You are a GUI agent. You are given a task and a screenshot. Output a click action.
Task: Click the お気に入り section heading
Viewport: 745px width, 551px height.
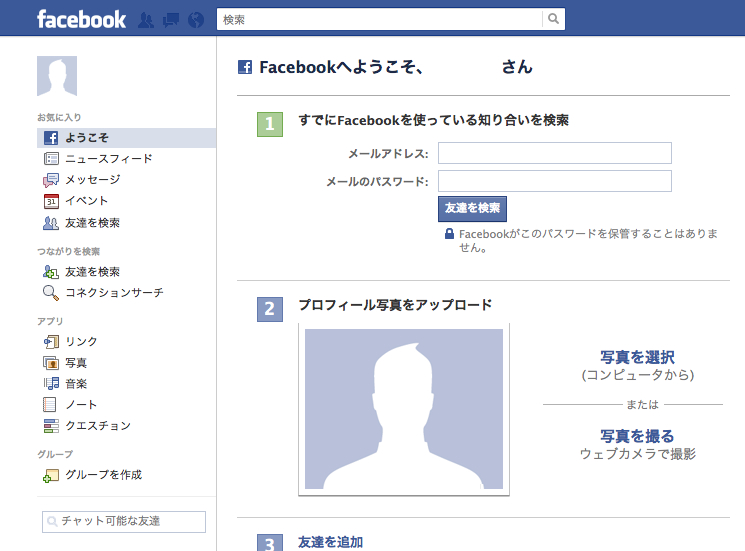[59, 117]
